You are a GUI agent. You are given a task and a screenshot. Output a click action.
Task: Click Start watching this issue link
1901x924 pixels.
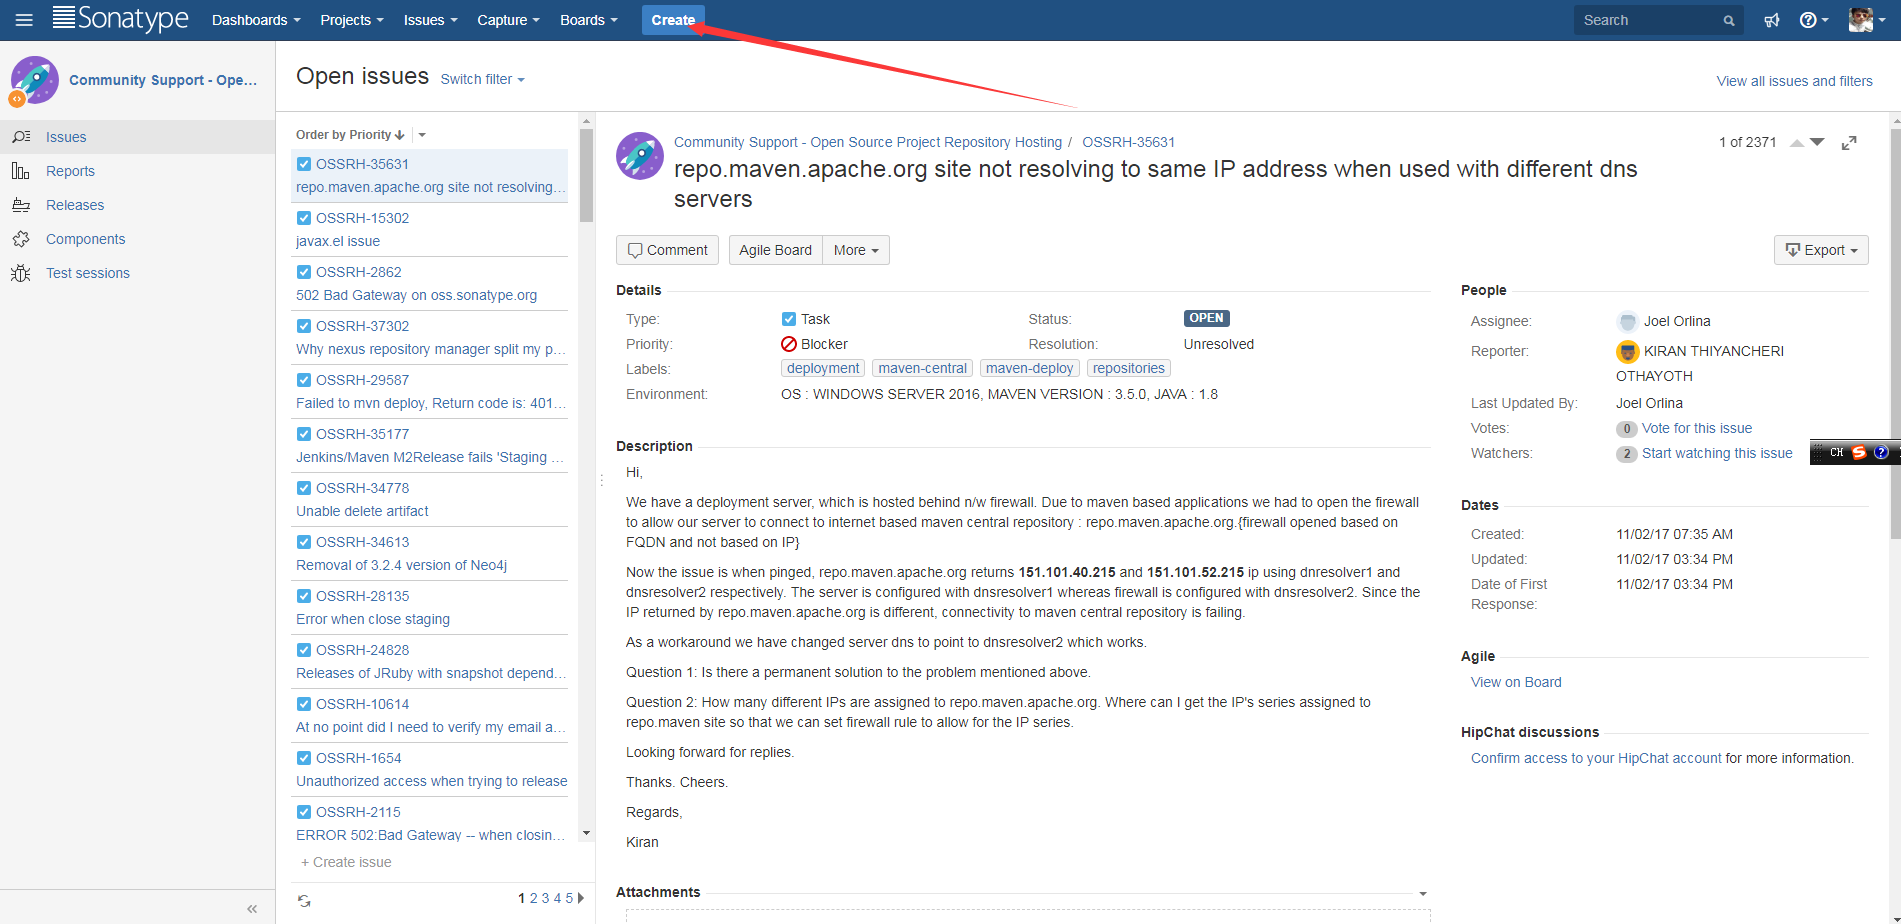pos(1717,453)
